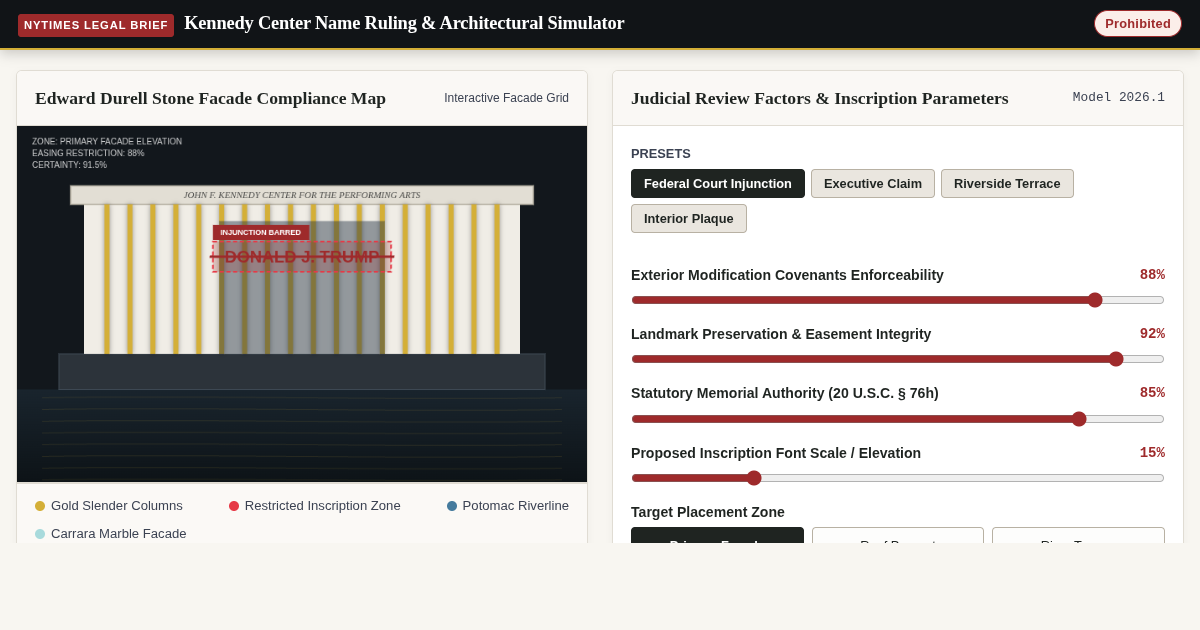Click the Edward Durell Stone Facade Compliance Map heading
The image size is (1200, 630).
point(210,98)
